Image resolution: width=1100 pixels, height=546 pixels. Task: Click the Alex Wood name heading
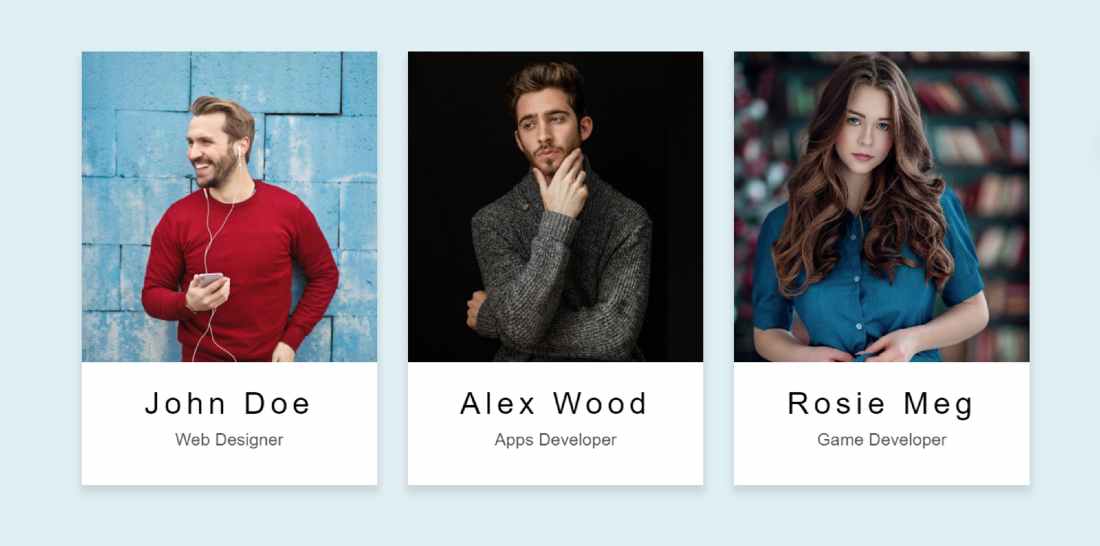point(554,404)
